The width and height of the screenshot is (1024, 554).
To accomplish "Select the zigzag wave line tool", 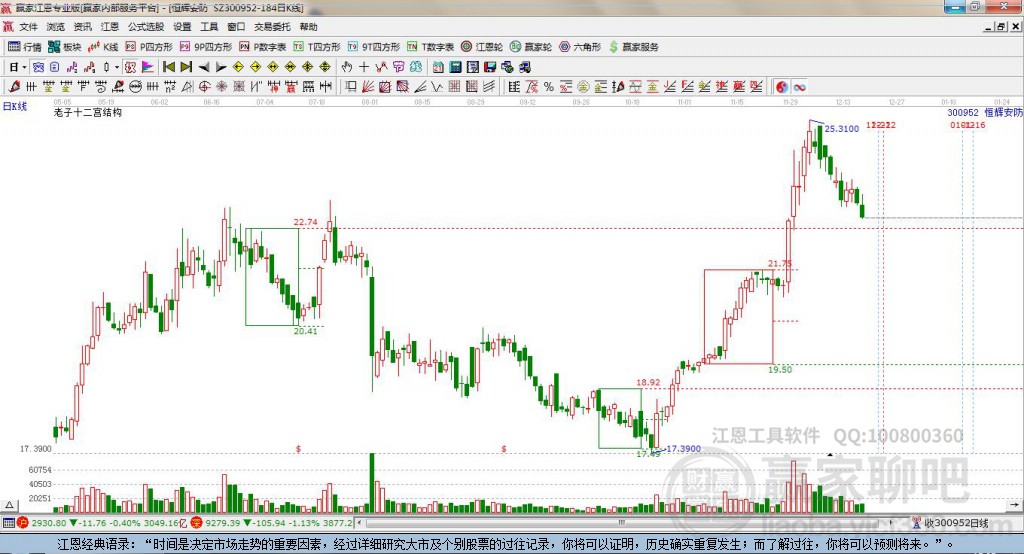I will tap(436, 87).
